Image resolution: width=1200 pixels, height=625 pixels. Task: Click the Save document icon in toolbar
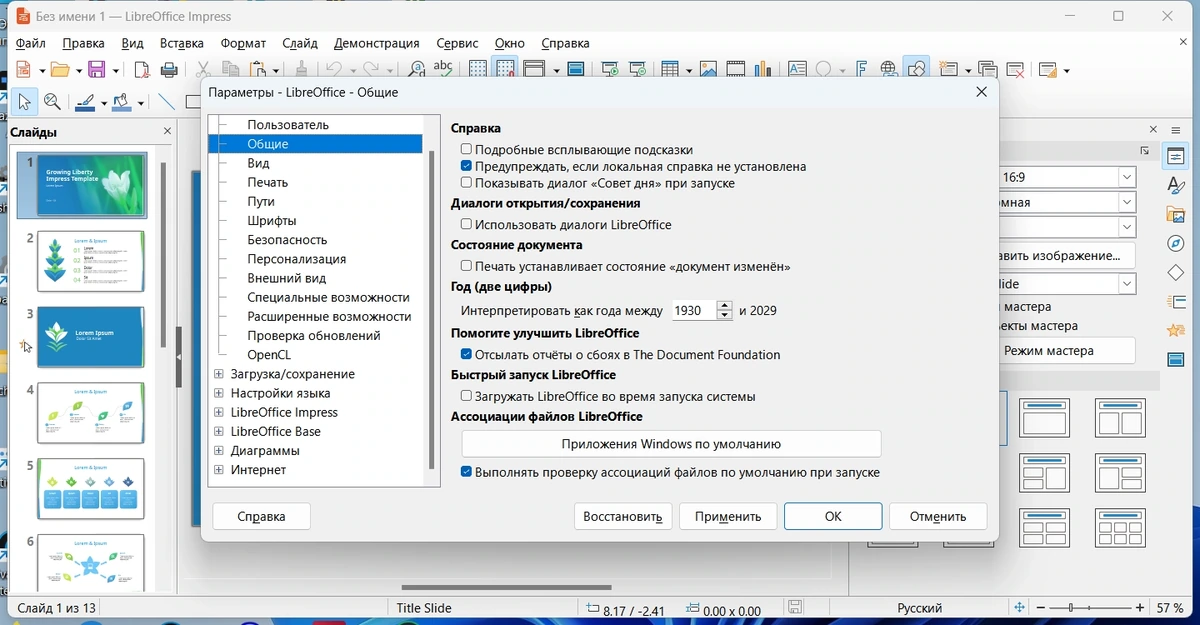click(98, 69)
